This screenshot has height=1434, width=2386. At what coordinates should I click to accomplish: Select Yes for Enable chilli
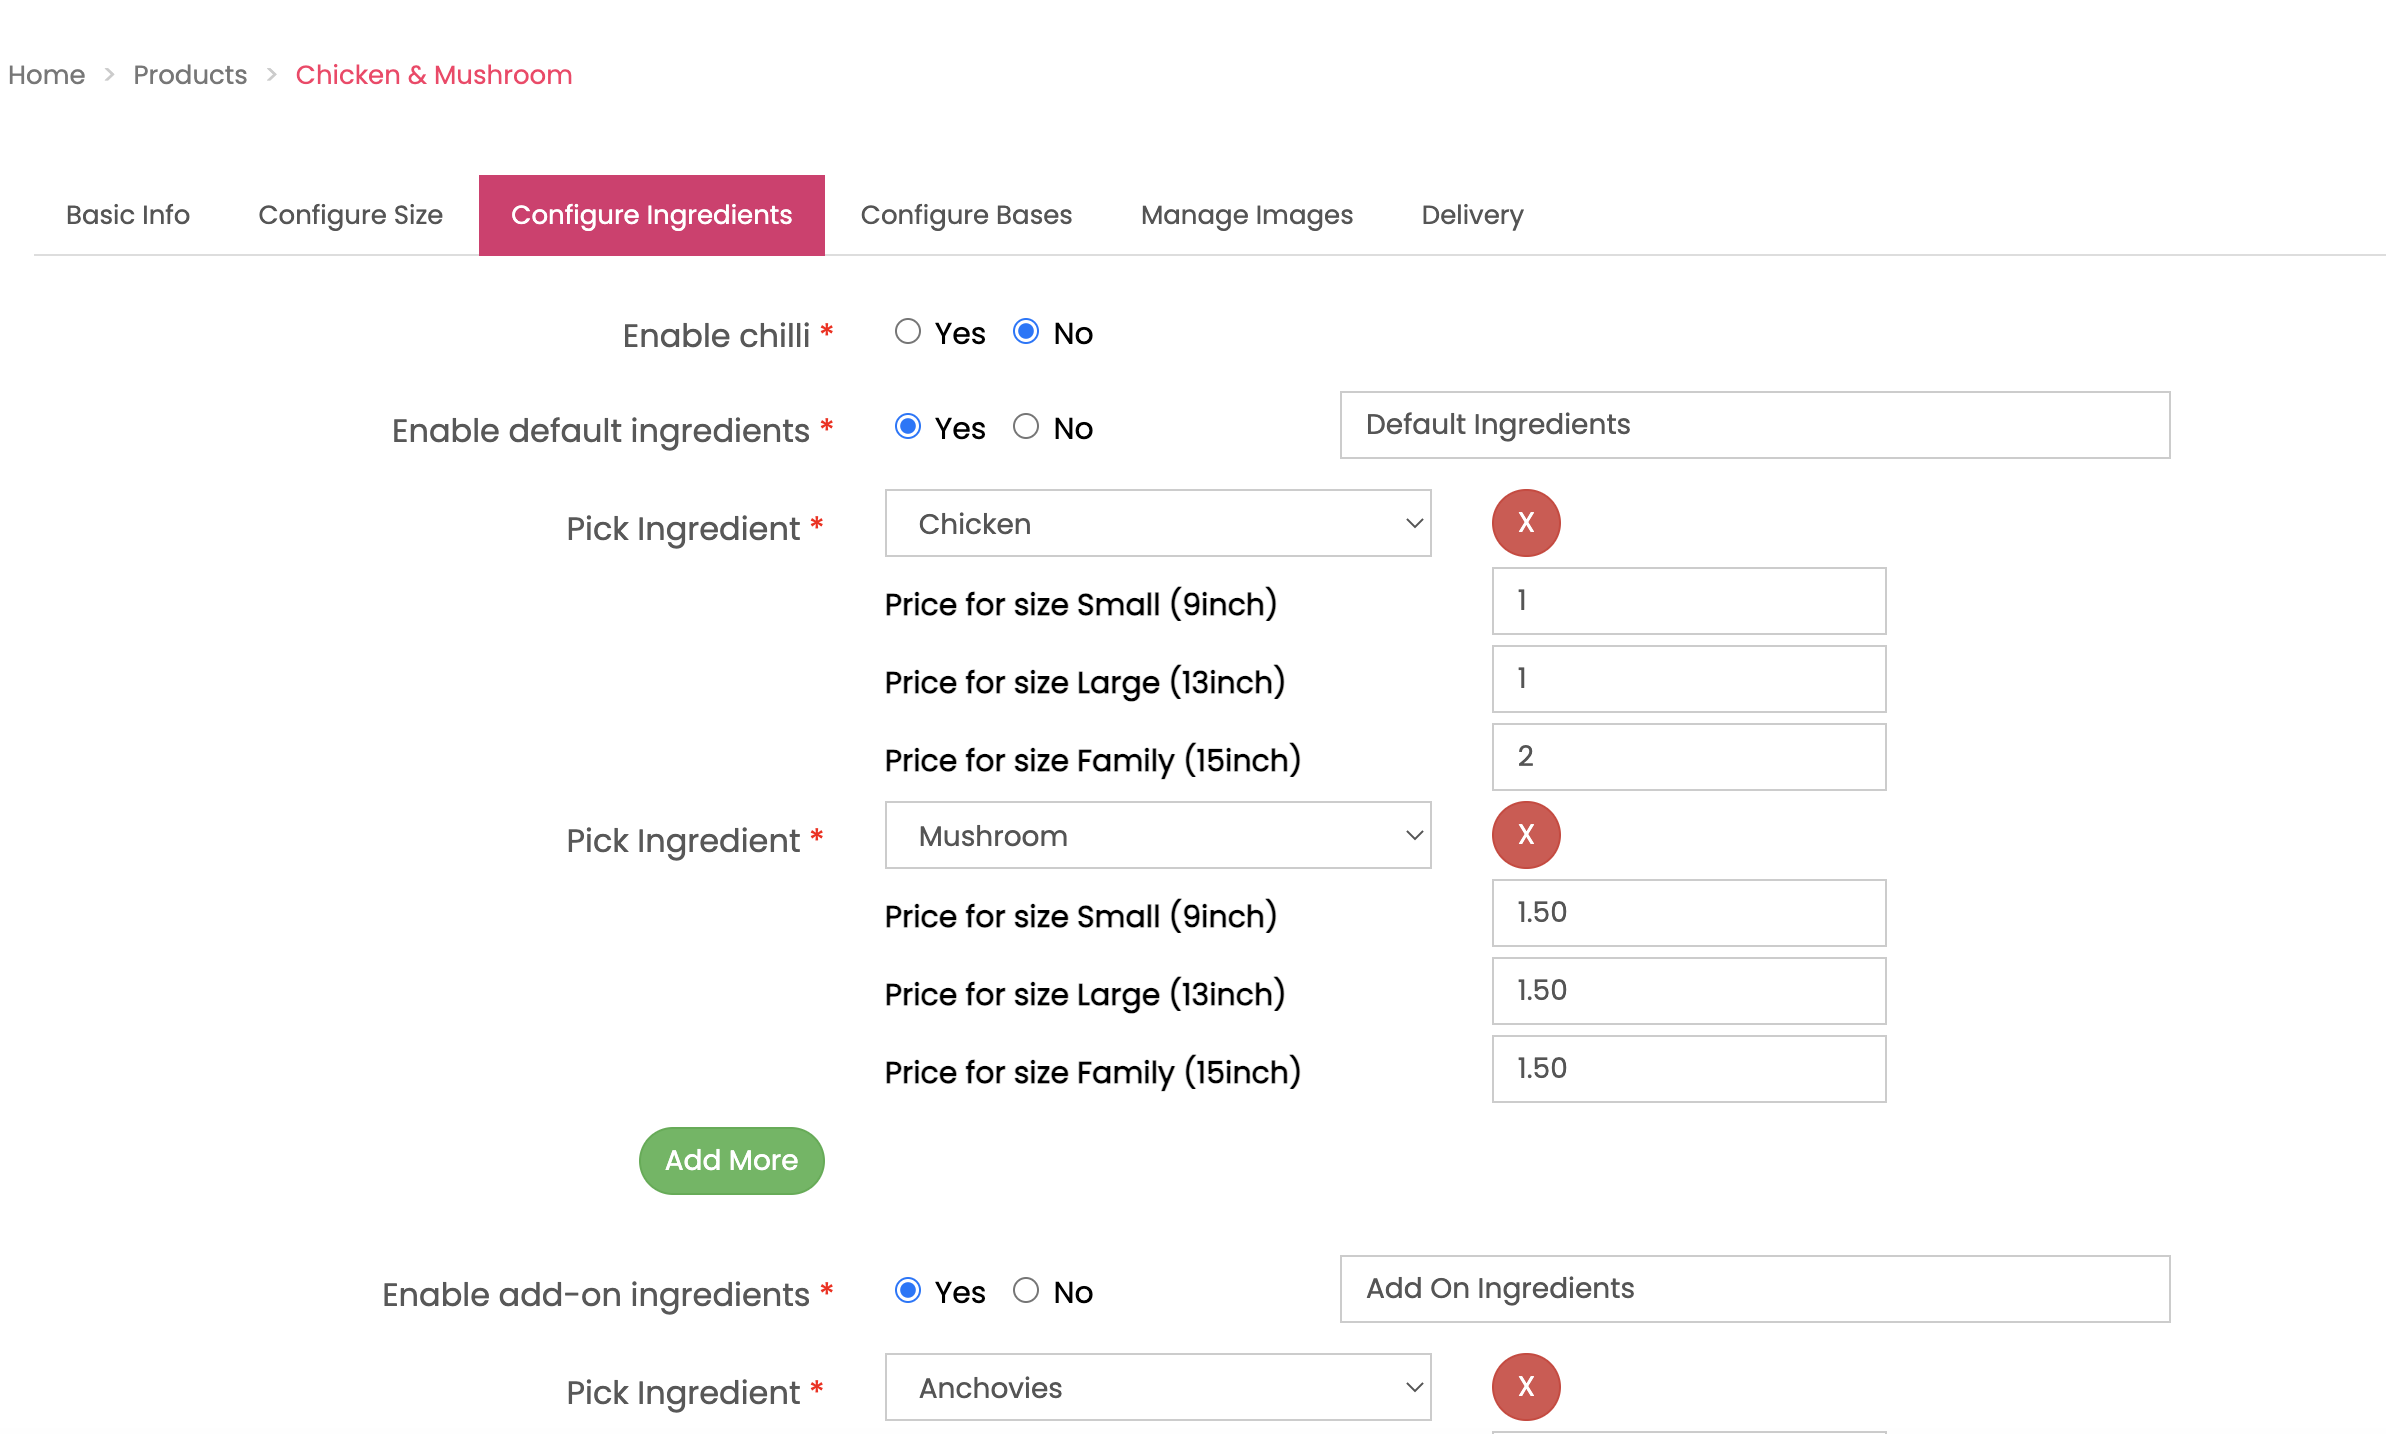click(x=907, y=332)
